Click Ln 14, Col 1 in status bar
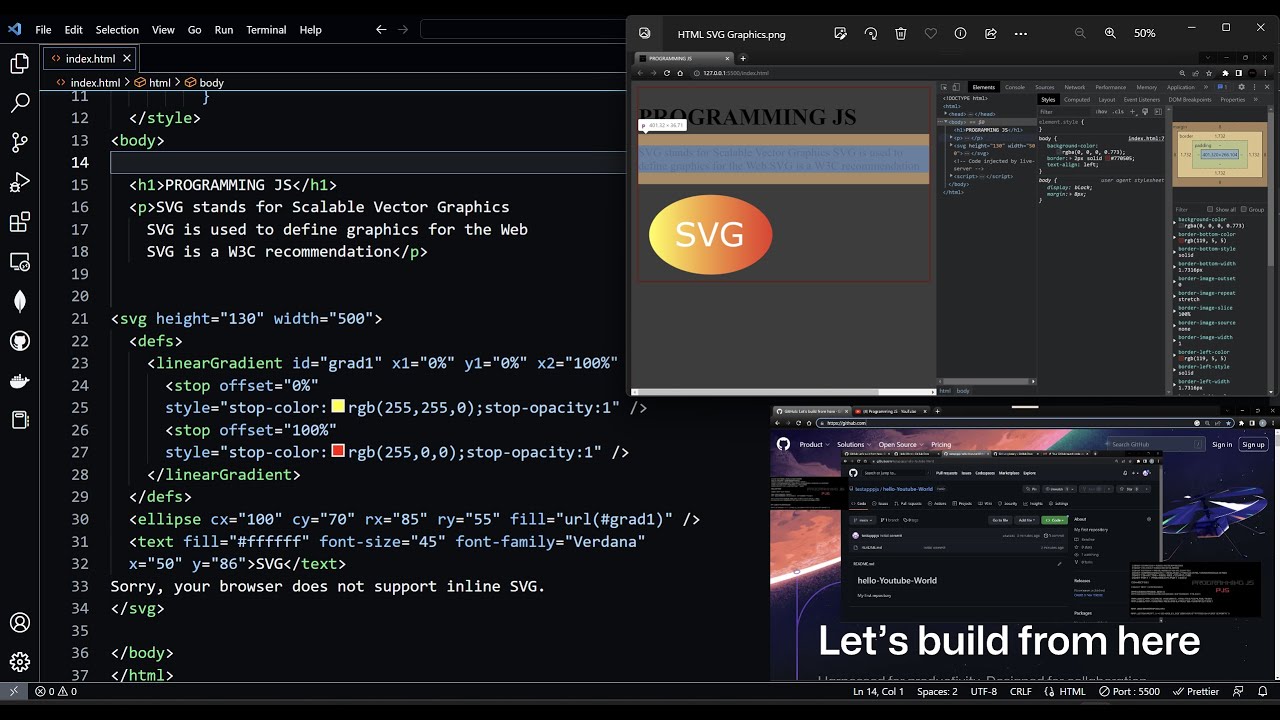This screenshot has height=720, width=1280. pos(878,691)
